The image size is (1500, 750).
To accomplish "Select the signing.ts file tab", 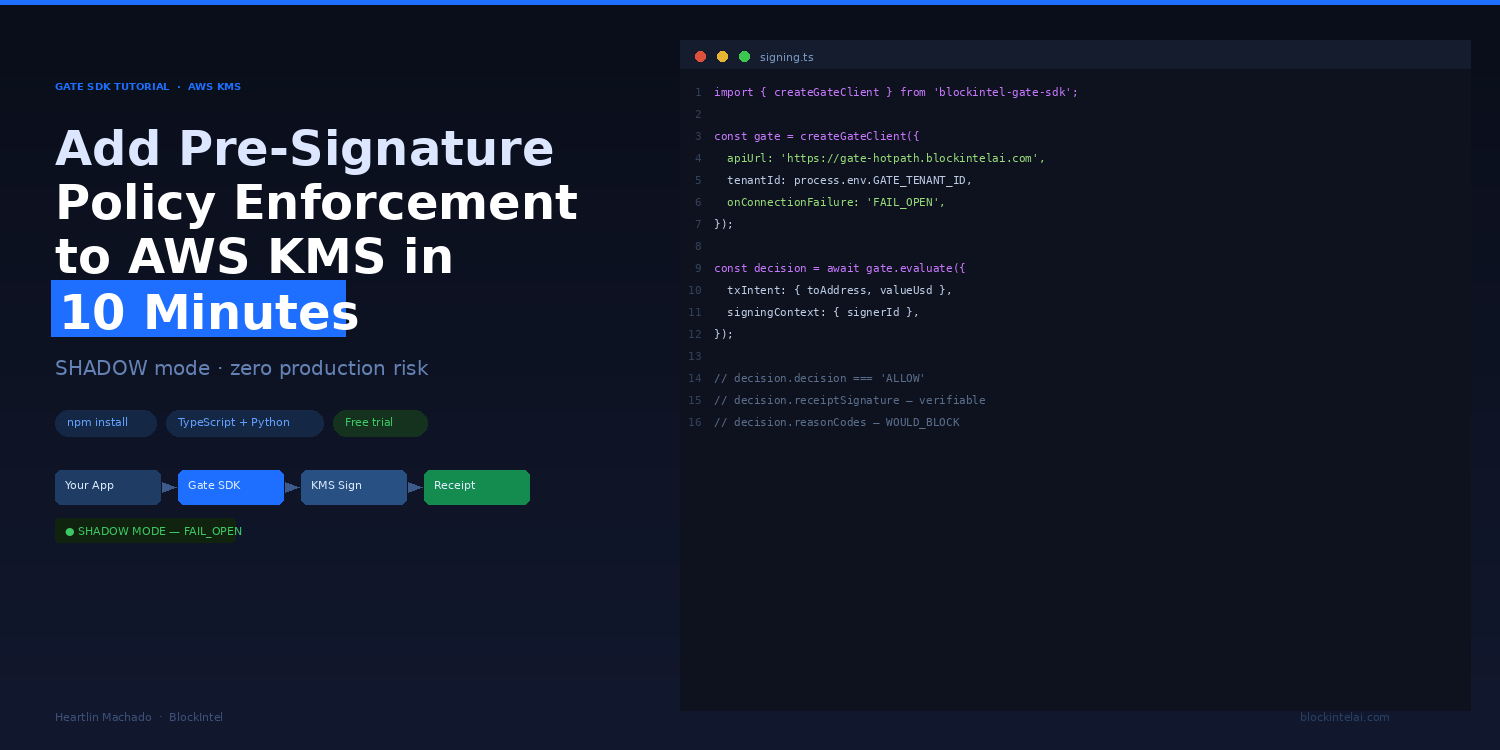I will tap(787, 57).
